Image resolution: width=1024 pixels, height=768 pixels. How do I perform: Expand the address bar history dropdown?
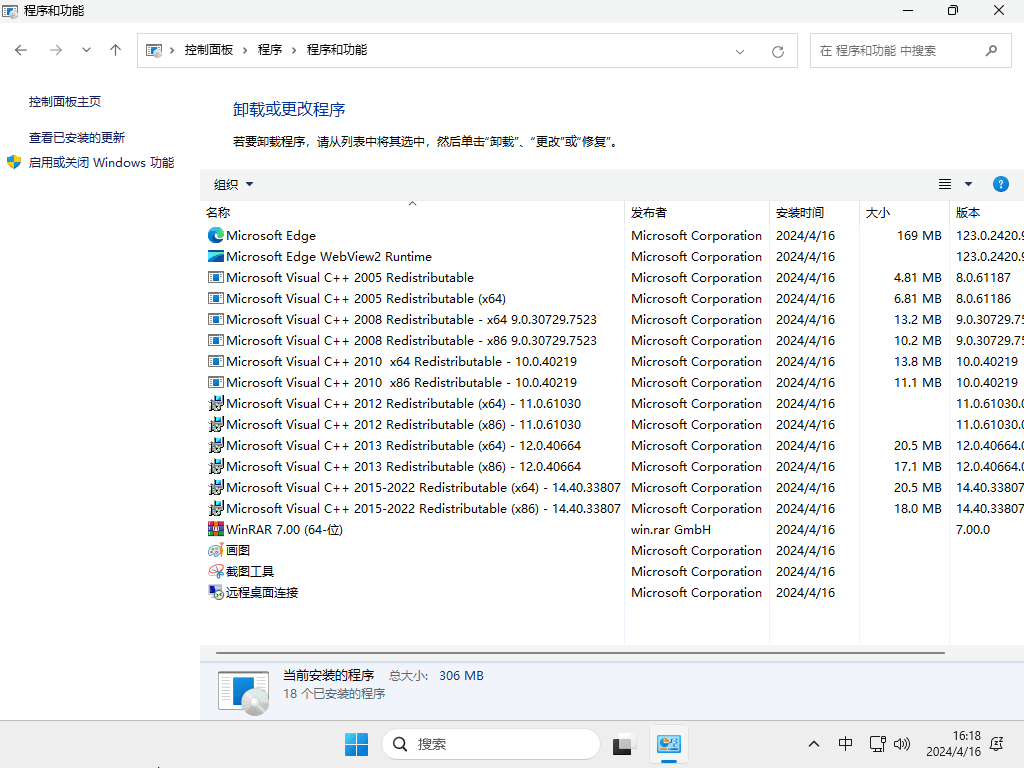click(x=740, y=52)
